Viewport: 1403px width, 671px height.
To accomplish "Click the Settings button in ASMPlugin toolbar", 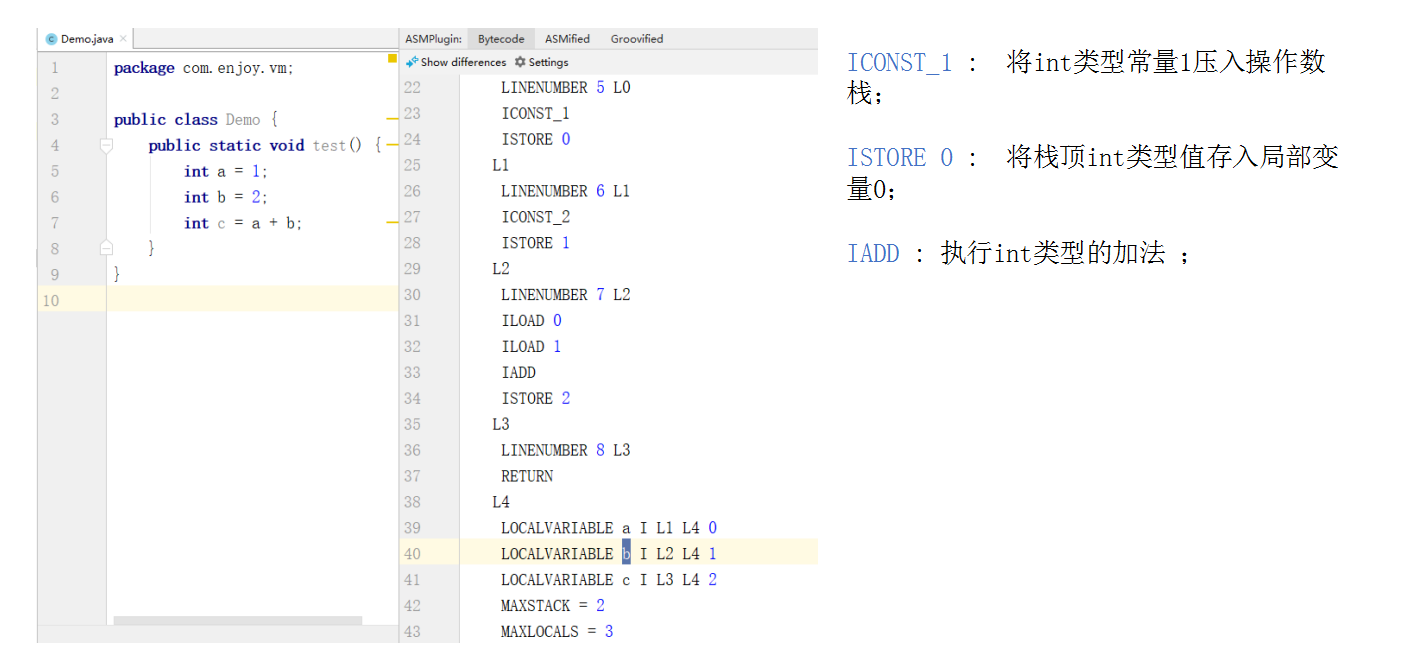I will (x=541, y=62).
